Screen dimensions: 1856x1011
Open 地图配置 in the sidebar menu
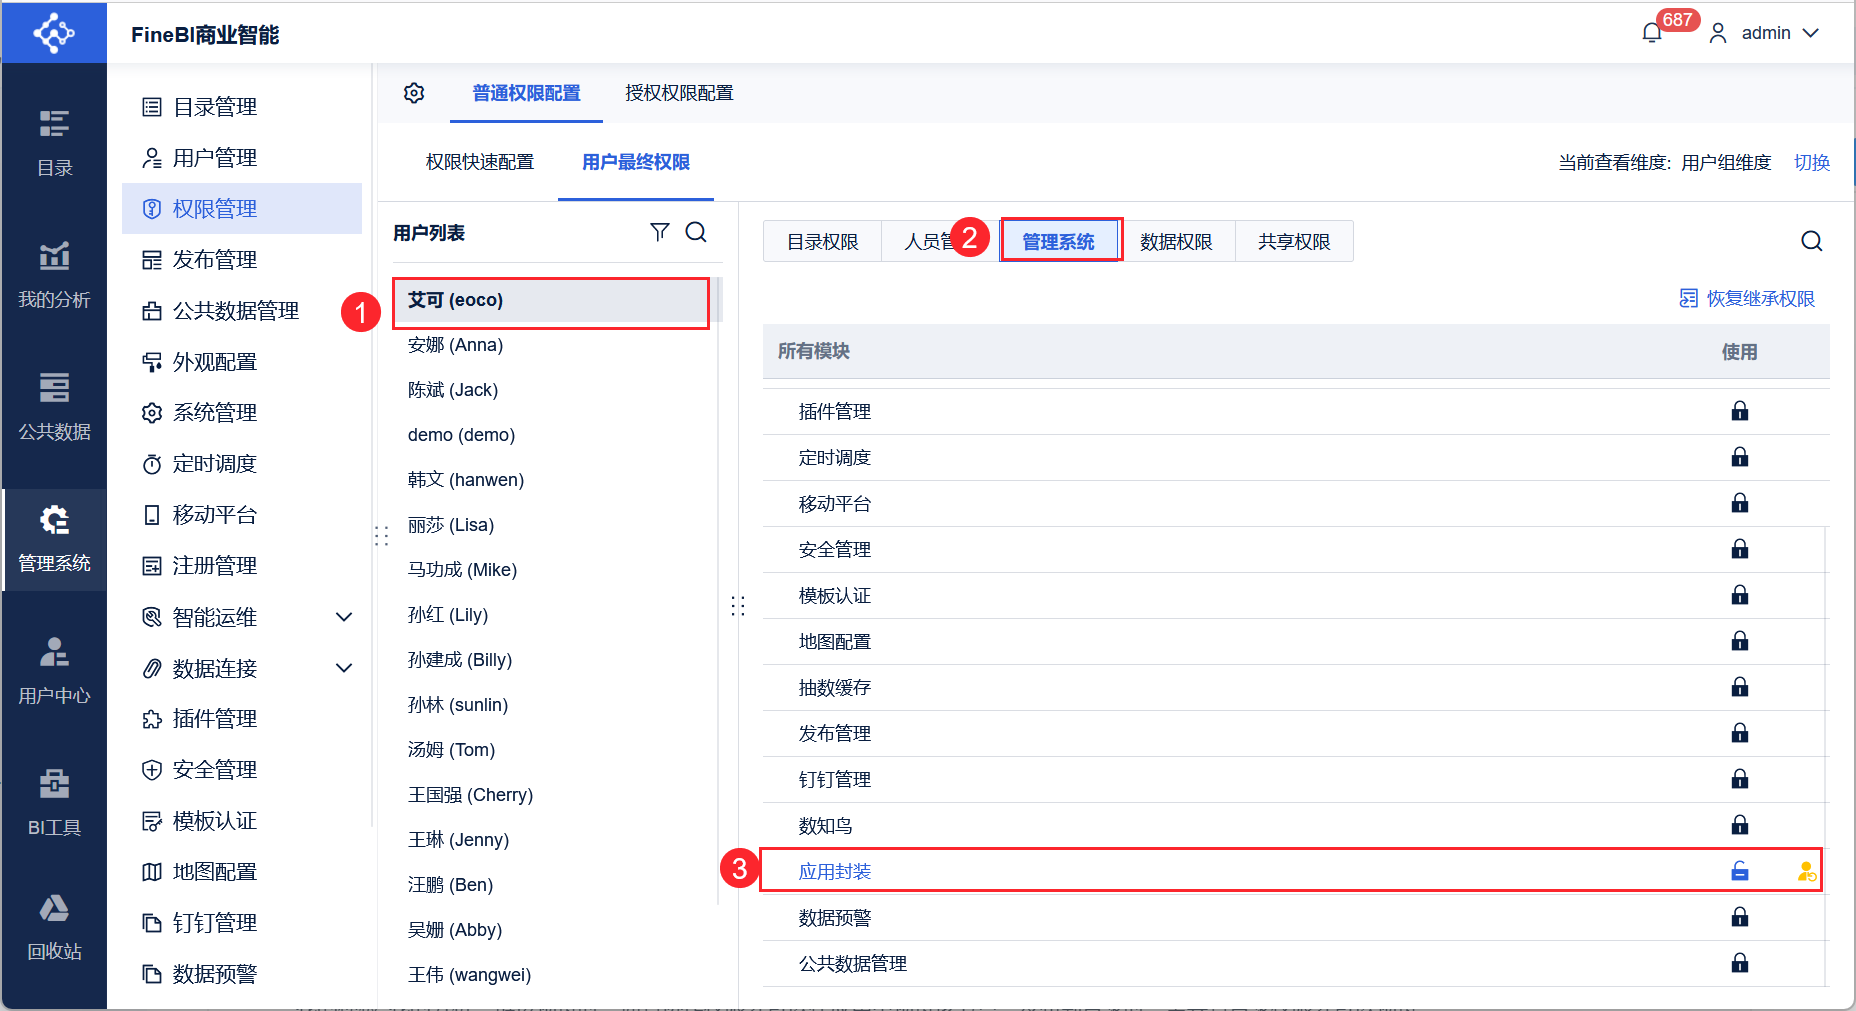click(242, 872)
